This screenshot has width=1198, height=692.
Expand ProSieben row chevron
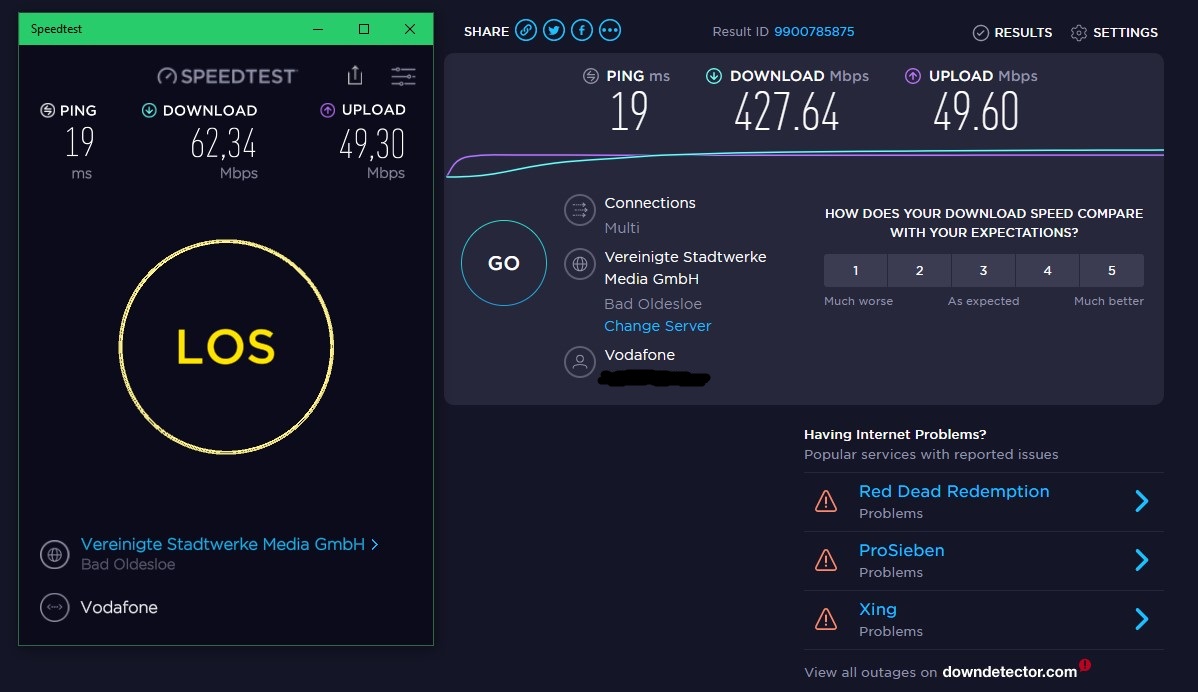[1141, 560]
